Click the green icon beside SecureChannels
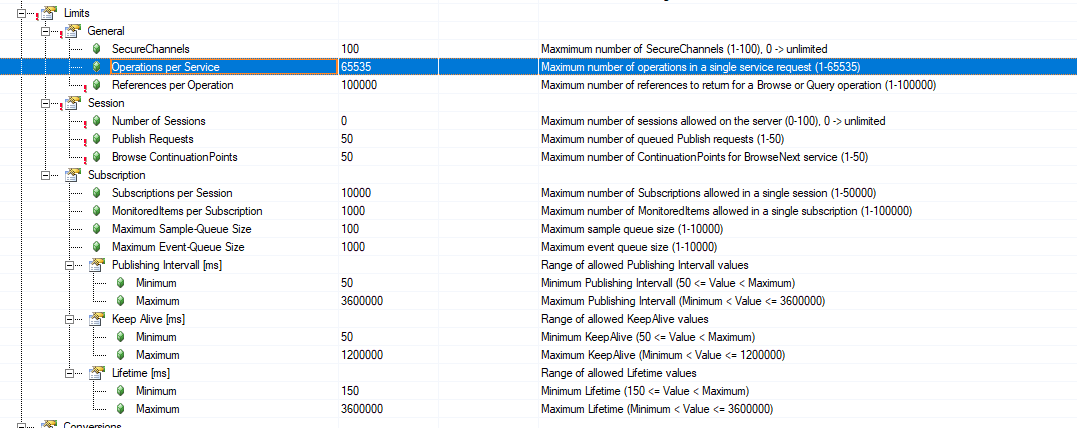 pos(97,49)
